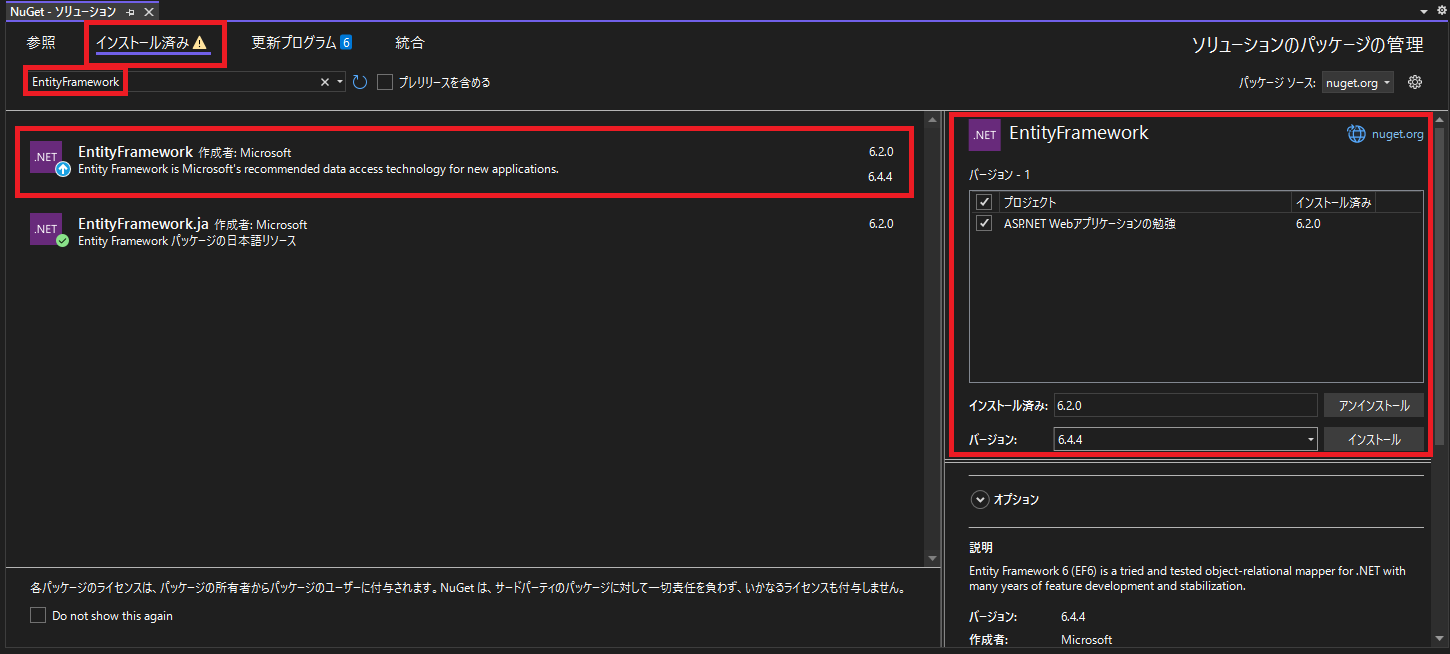Screen dimensions: 1450x654
Task: Click the .NET icon in details pane header
Action: click(984, 135)
